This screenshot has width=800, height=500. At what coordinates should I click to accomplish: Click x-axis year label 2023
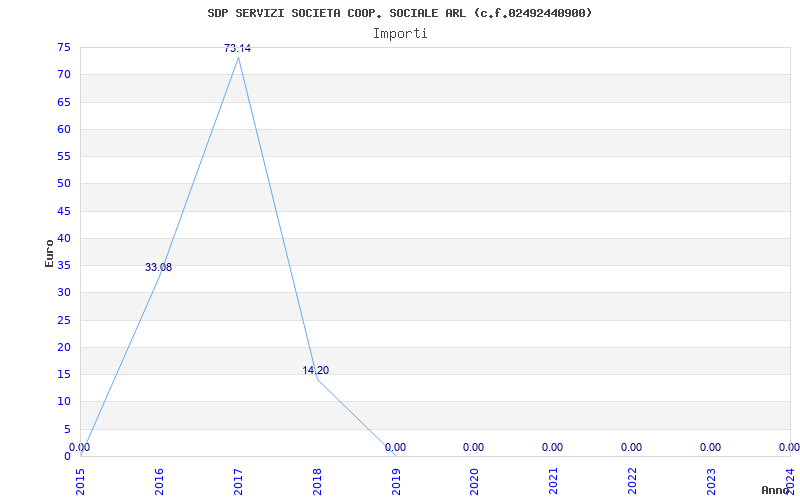(711, 482)
